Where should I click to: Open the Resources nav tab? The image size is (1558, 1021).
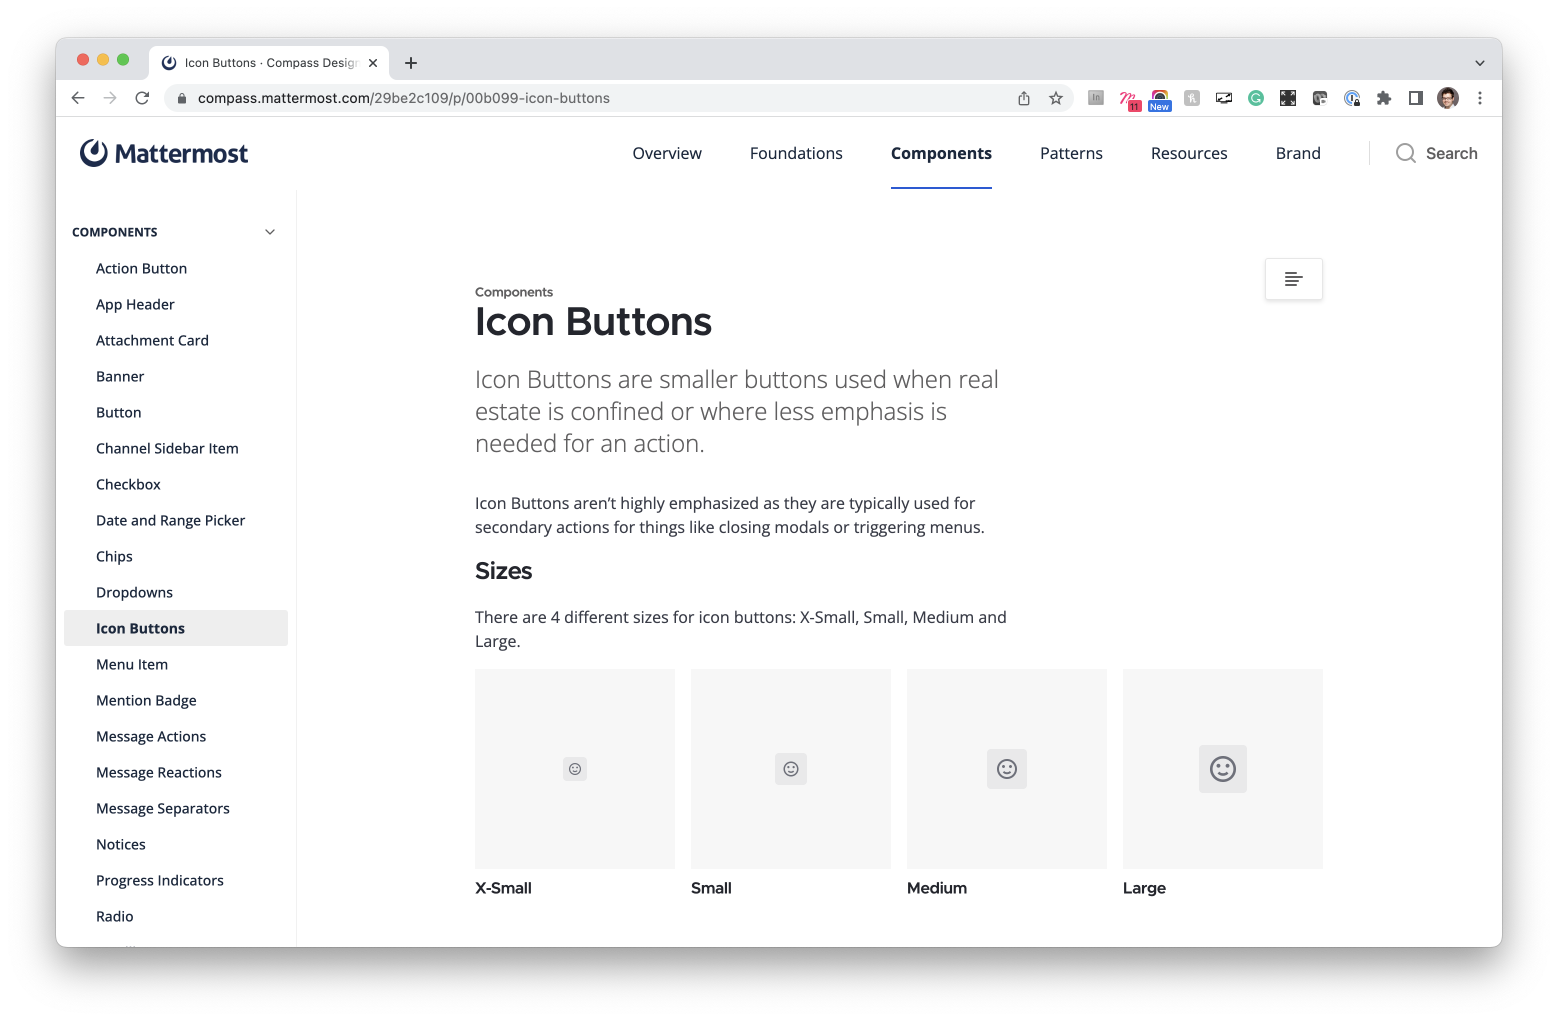tap(1189, 153)
